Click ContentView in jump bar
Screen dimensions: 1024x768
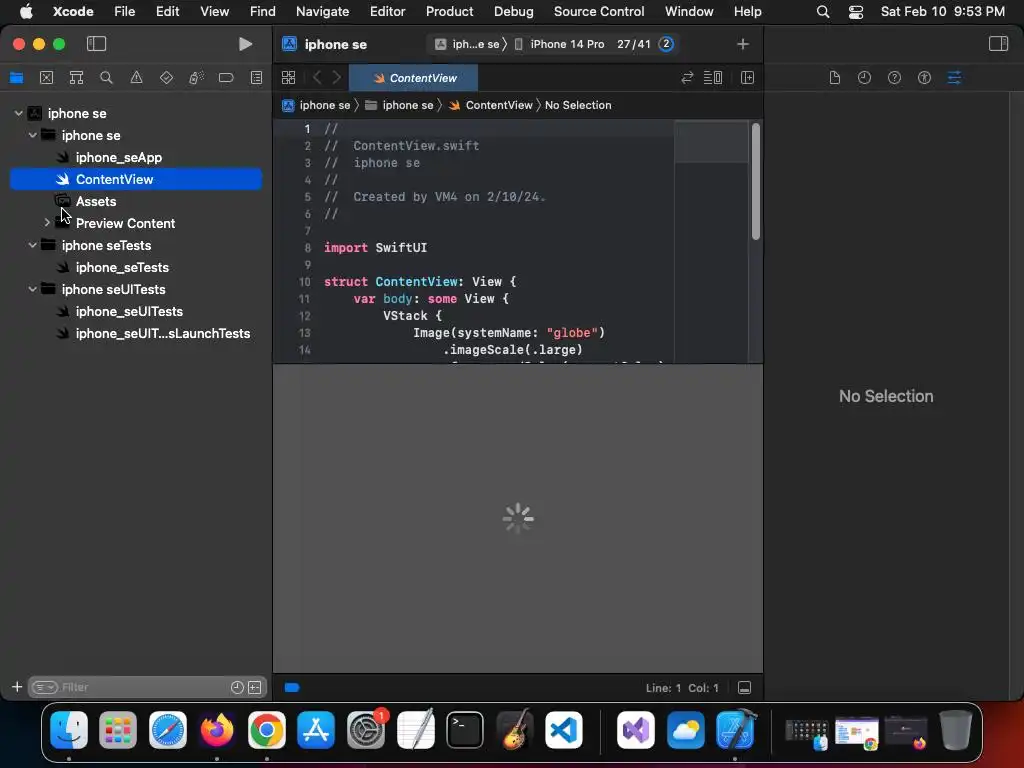[x=490, y=105]
